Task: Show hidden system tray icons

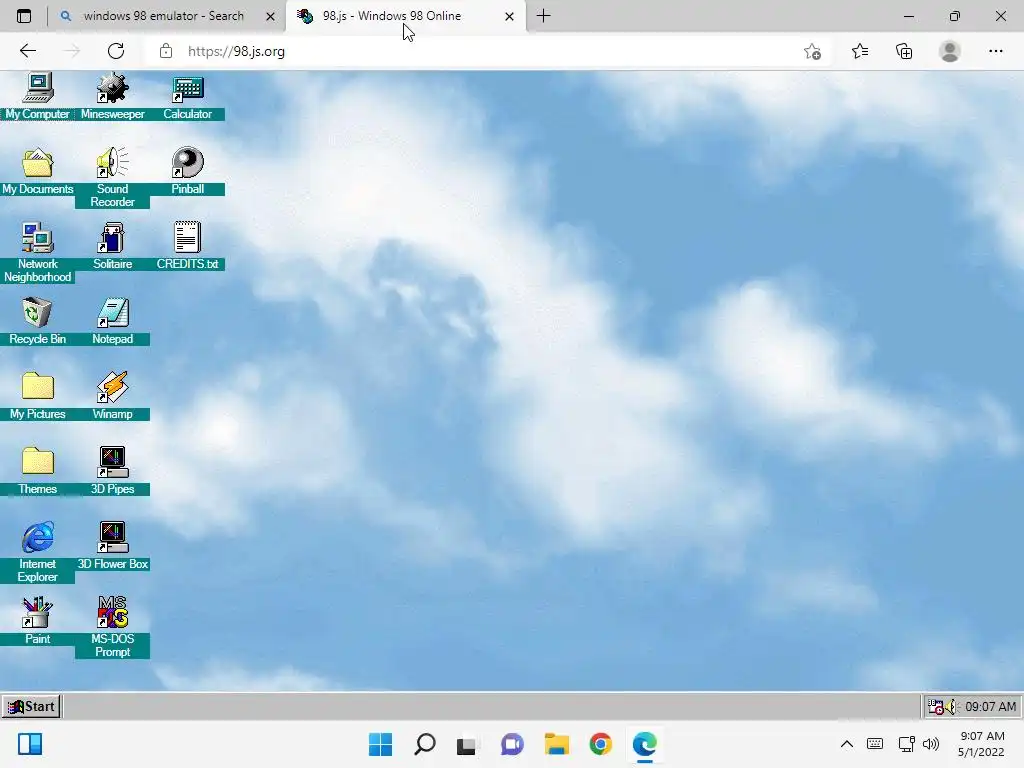Action: (846, 744)
